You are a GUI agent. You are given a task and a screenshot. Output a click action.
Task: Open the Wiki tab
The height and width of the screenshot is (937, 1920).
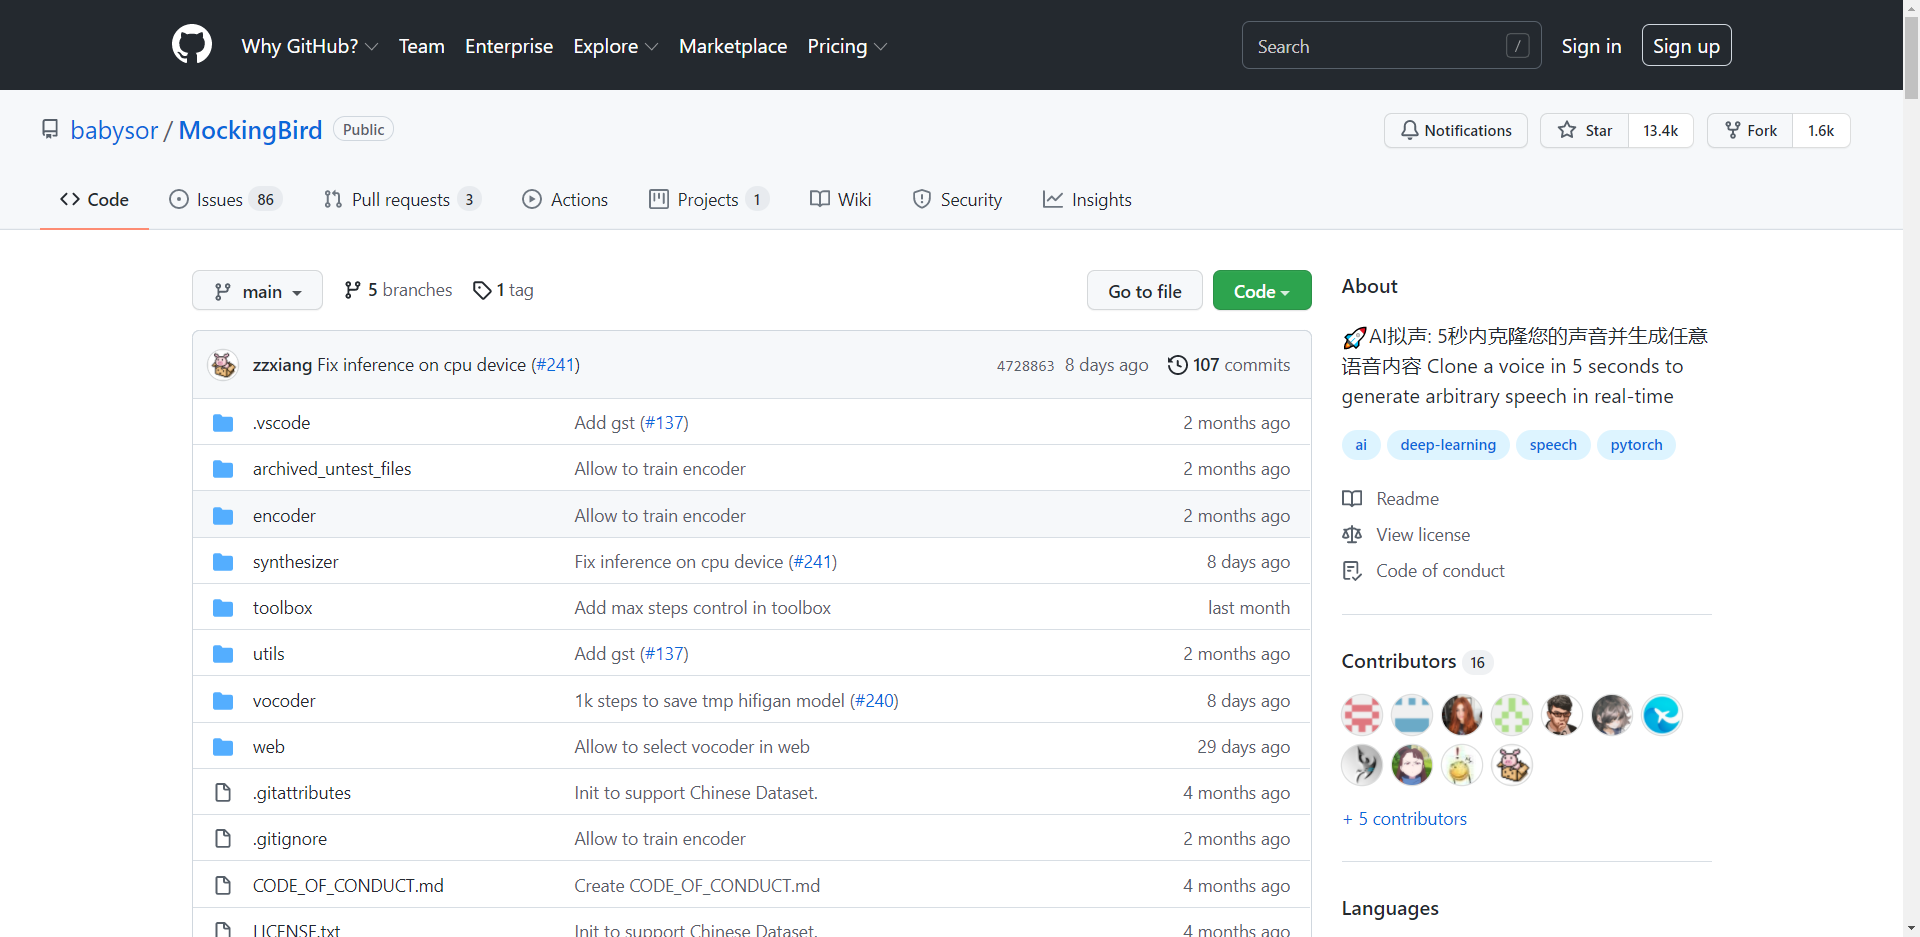(841, 200)
